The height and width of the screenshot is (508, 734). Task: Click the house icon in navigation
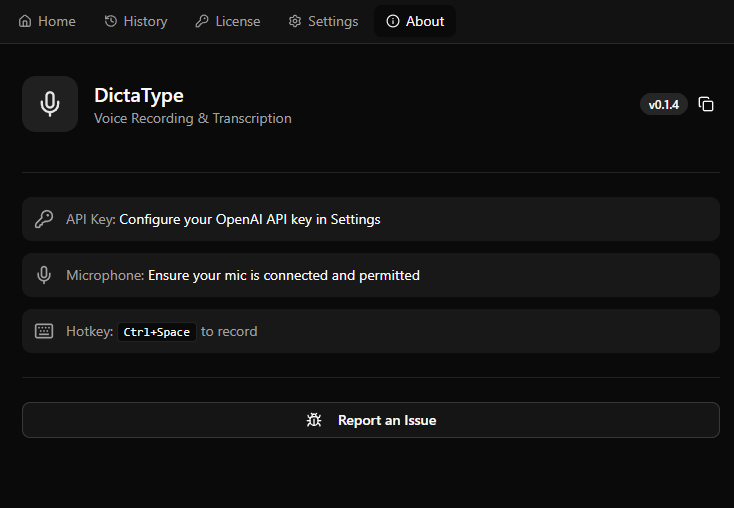click(x=25, y=21)
